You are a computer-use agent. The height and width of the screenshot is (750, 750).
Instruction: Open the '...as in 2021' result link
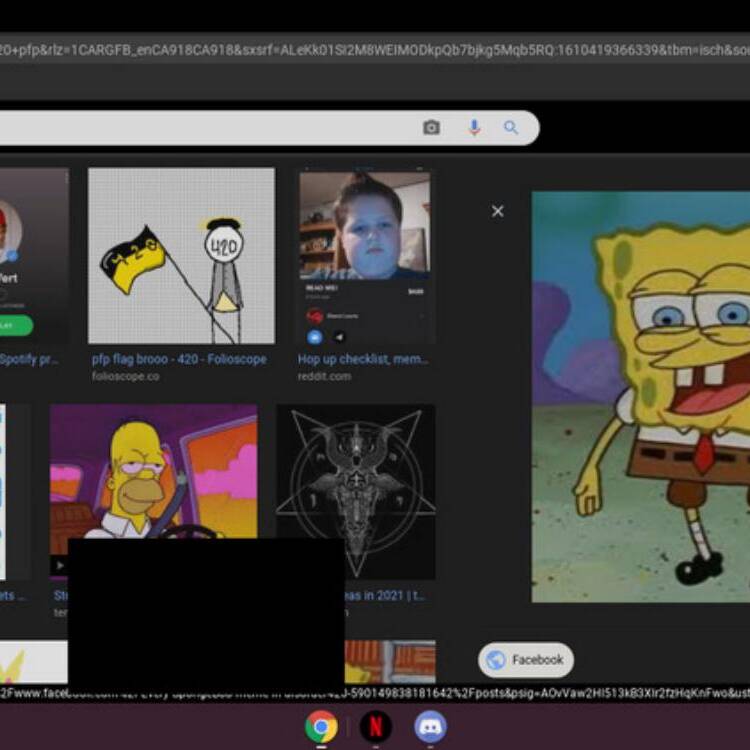pyautogui.click(x=385, y=596)
